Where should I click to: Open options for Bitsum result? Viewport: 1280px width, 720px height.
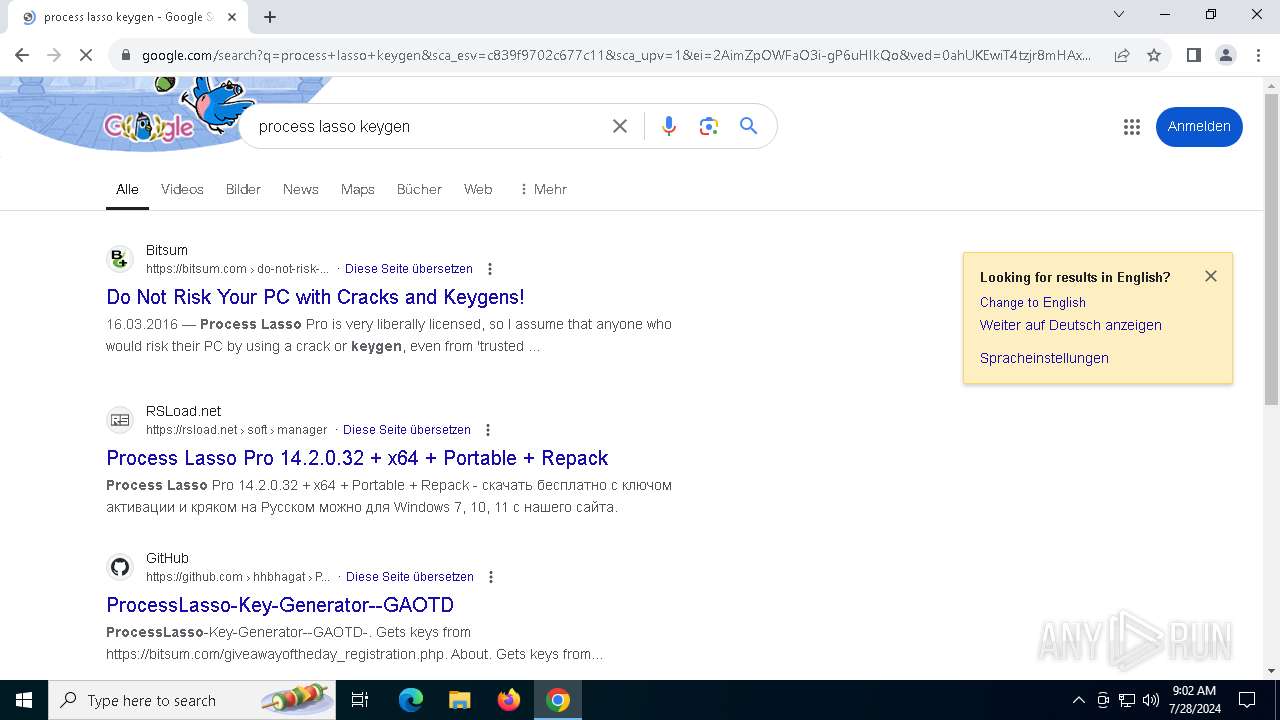tap(490, 269)
